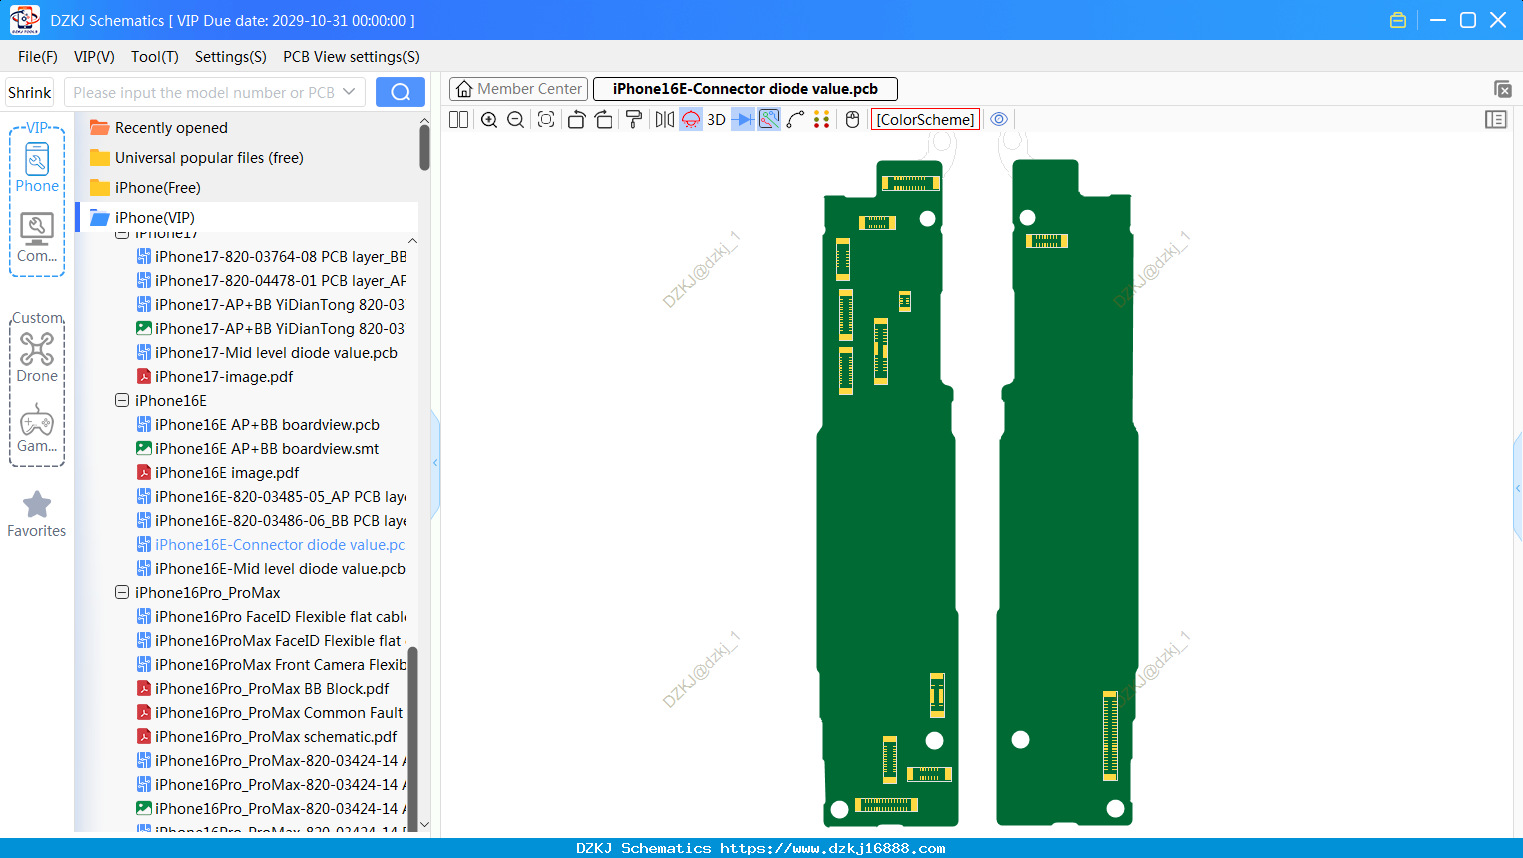Open iPhone16E-Mid level diode value.pcb
This screenshot has width=1523, height=858.
pos(271,568)
